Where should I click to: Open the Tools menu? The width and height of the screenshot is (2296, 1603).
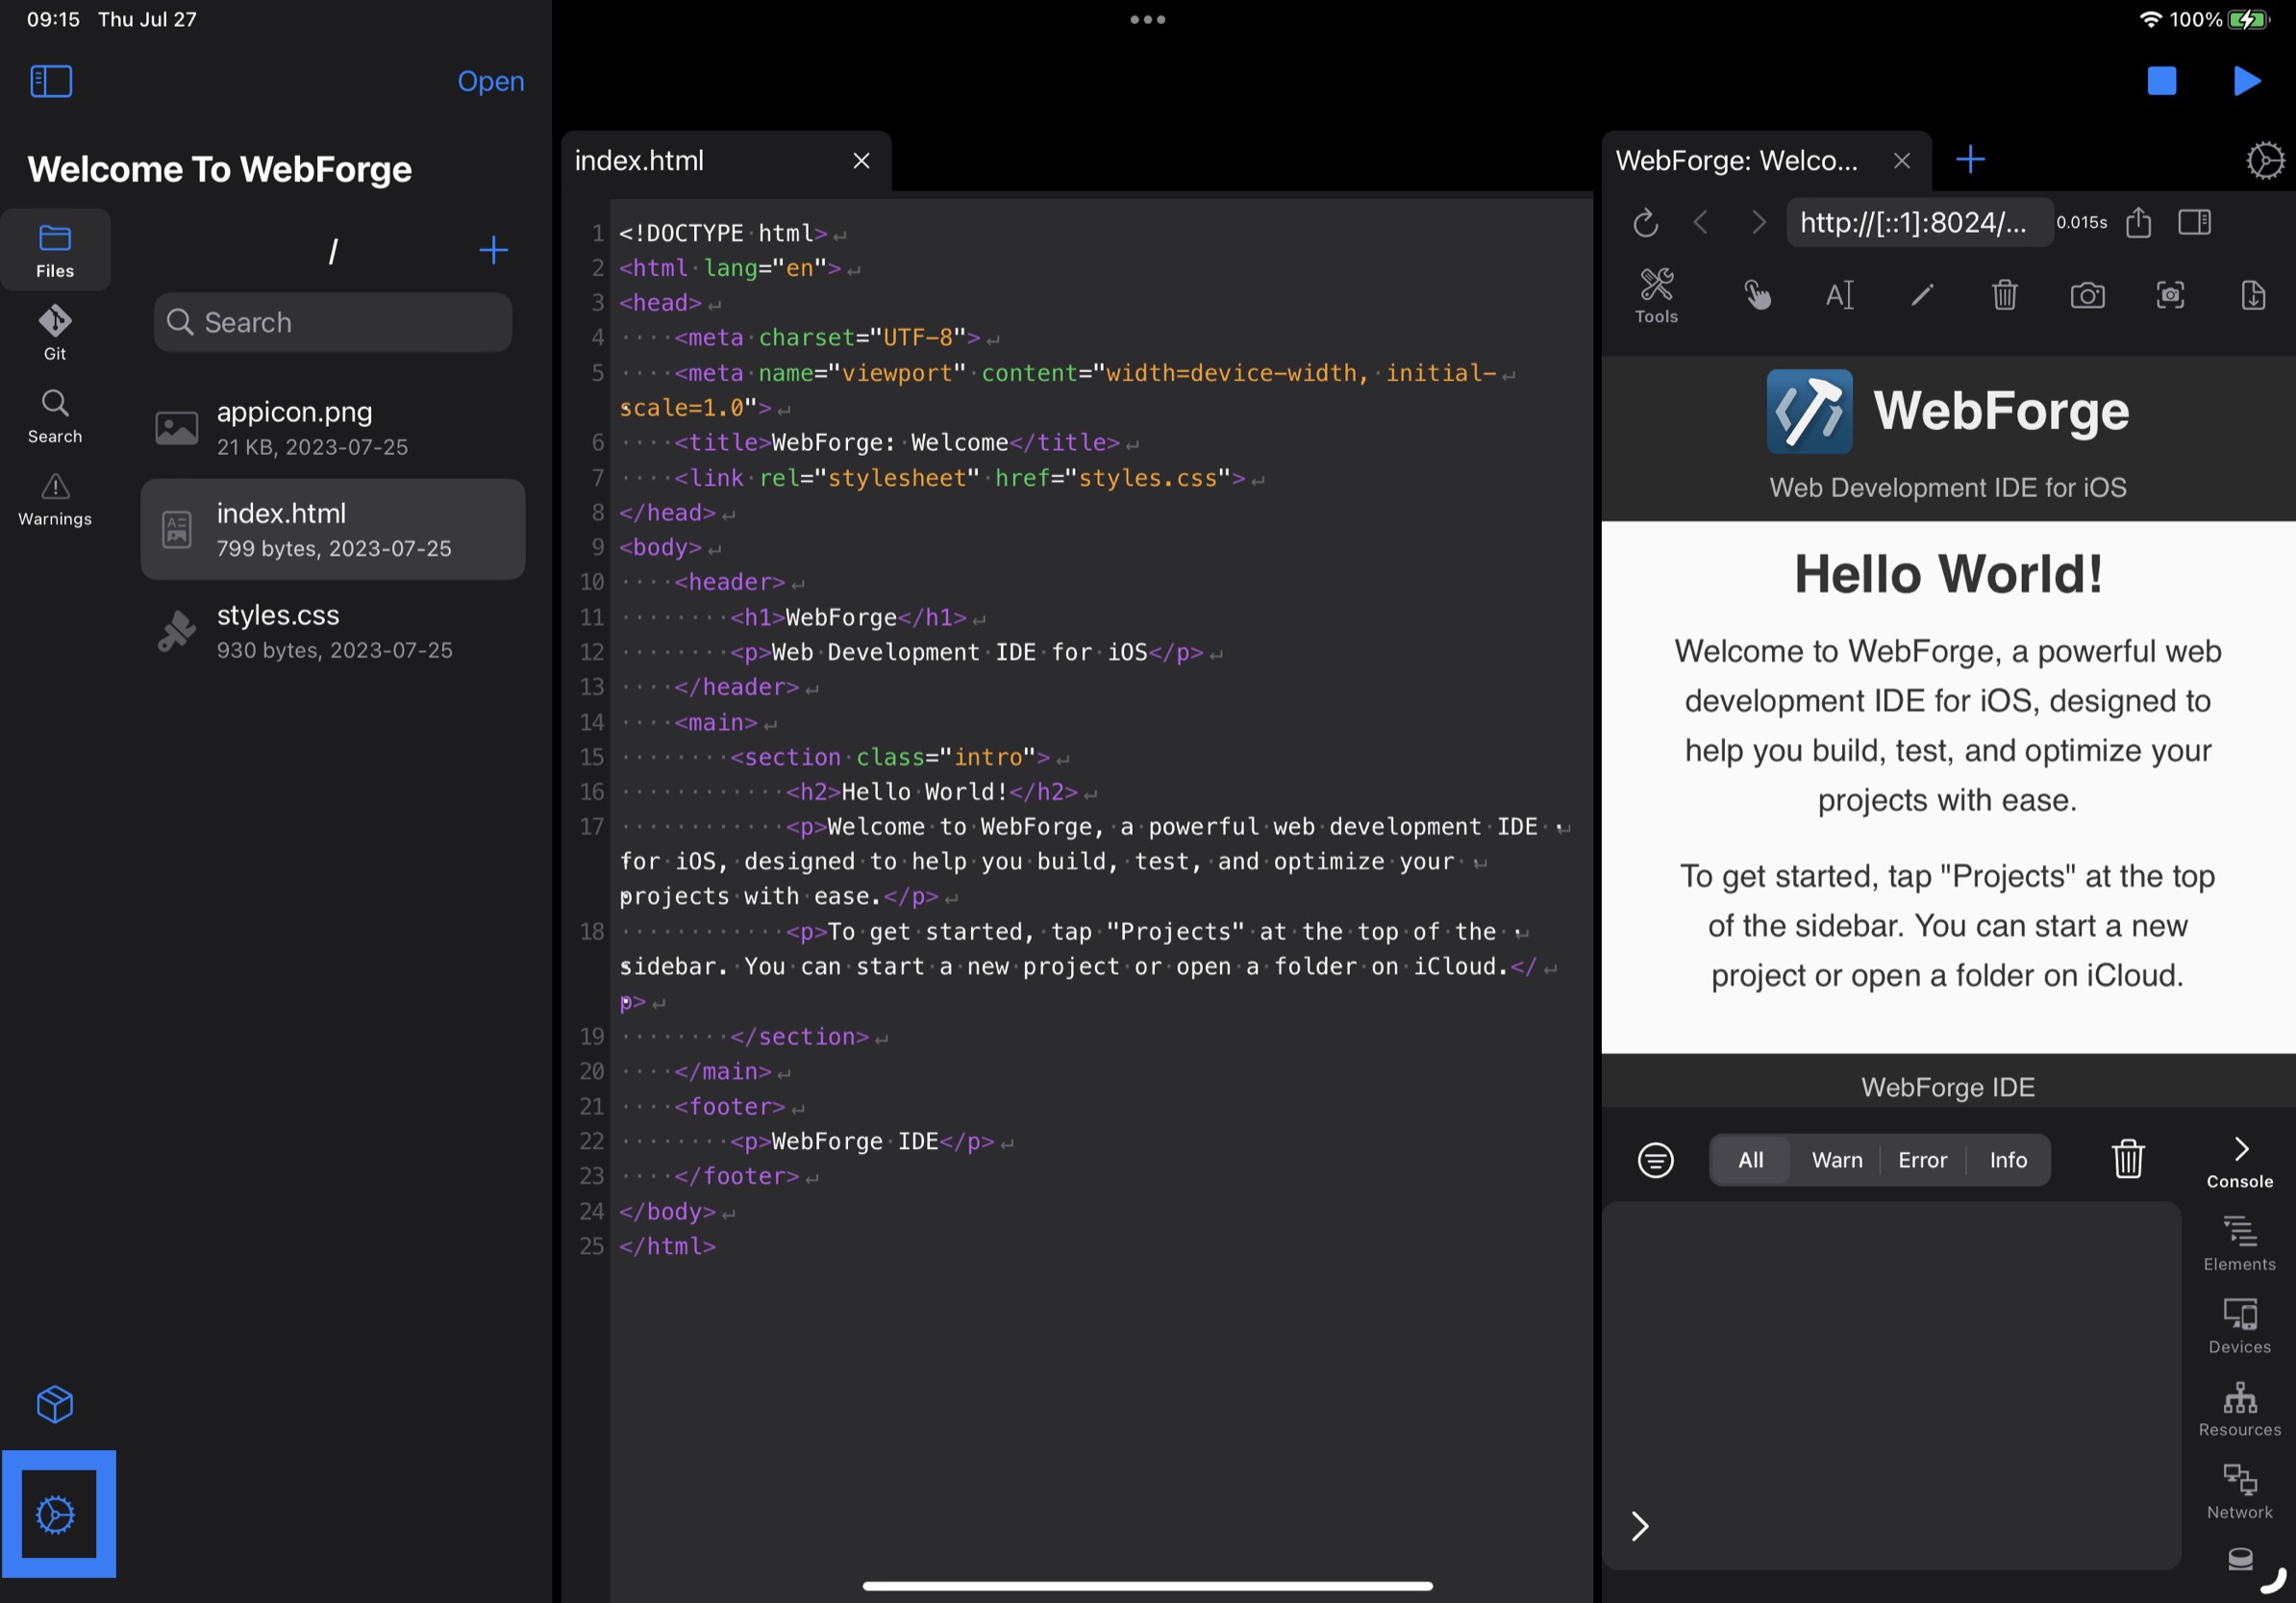coord(1656,295)
